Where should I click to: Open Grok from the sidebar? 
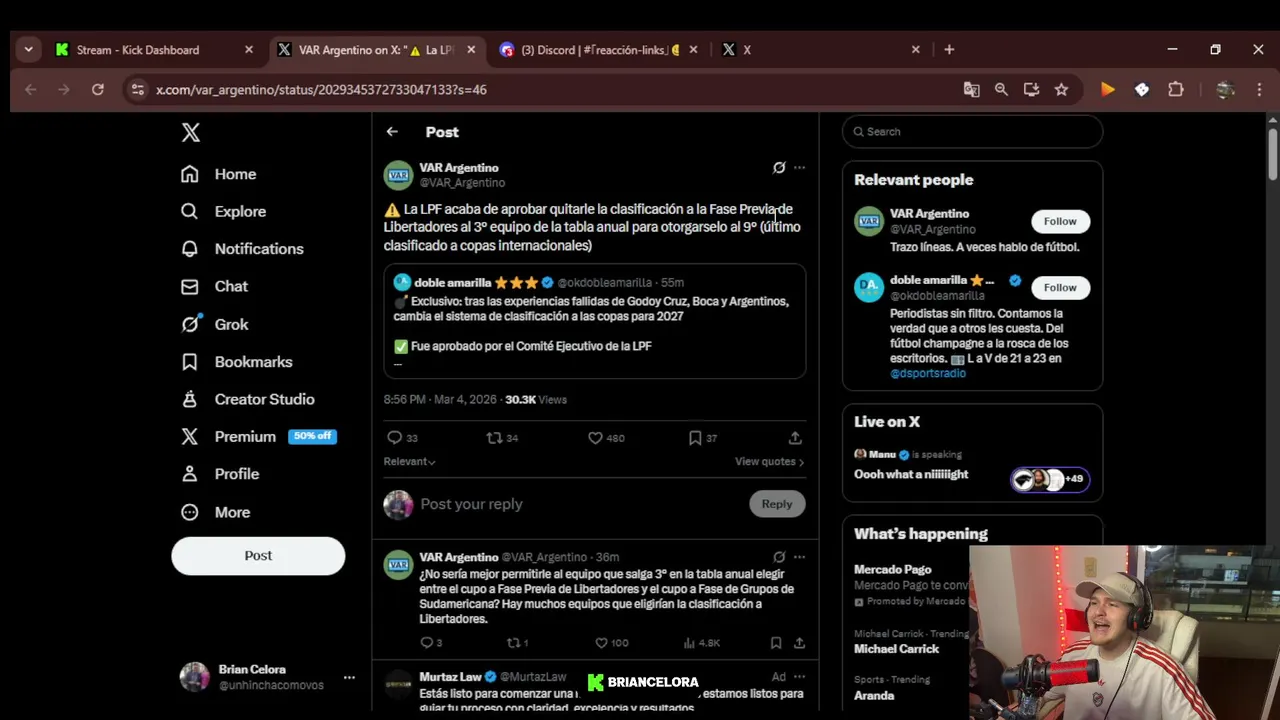click(x=214, y=324)
